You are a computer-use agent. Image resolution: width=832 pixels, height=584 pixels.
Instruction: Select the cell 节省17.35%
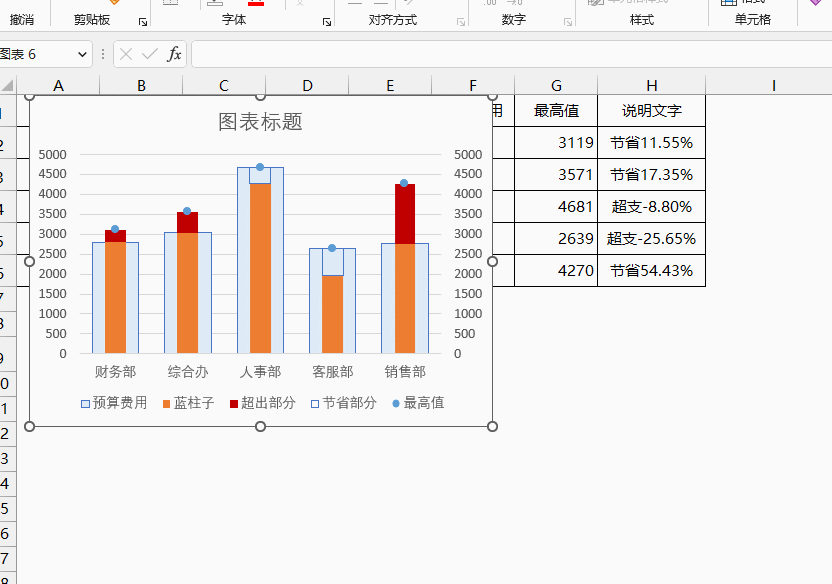(x=652, y=175)
